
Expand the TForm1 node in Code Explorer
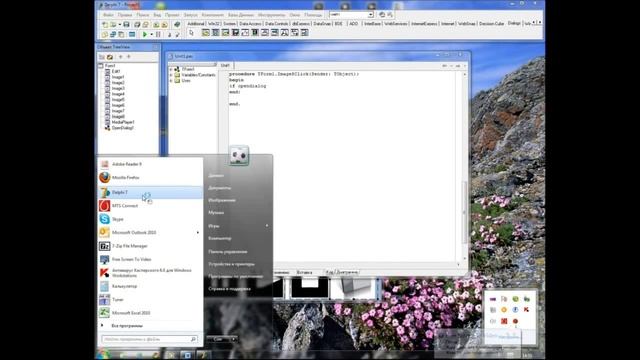(x=171, y=69)
